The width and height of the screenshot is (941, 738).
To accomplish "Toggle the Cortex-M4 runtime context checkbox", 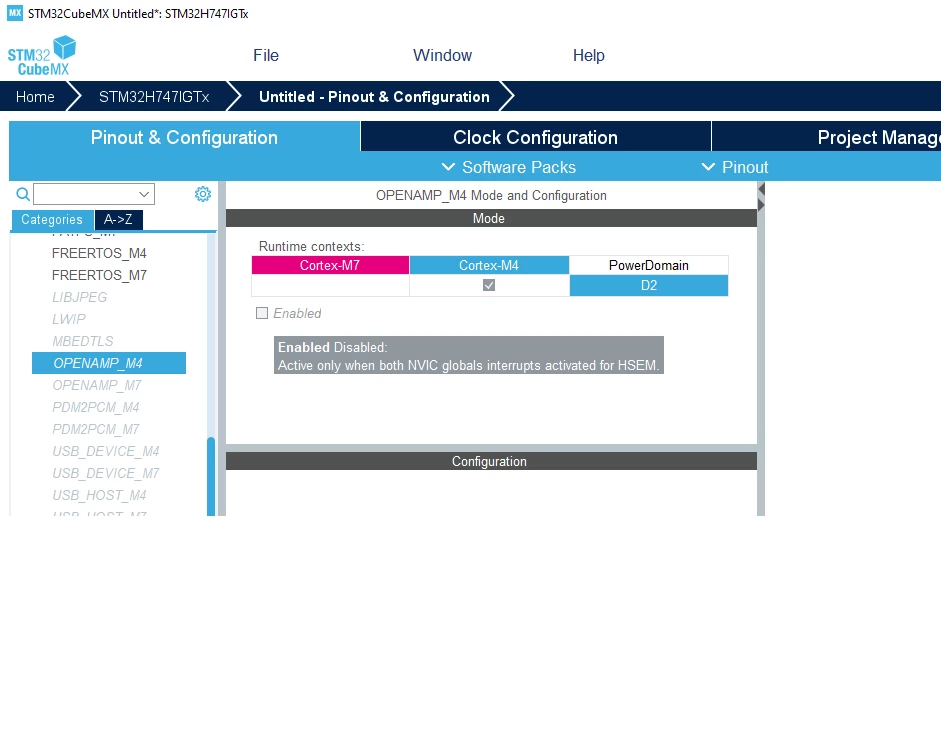I will point(489,286).
